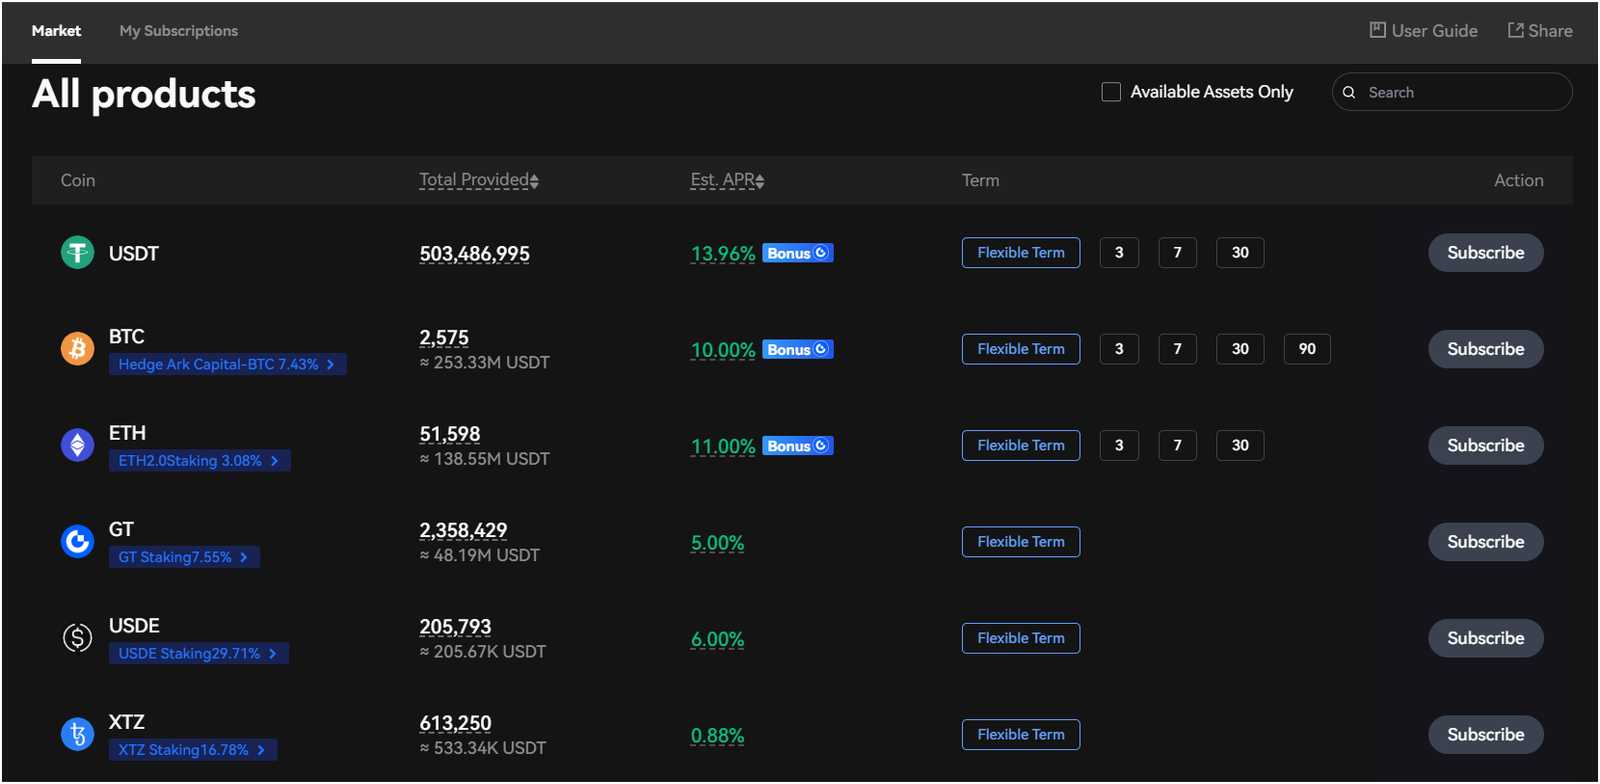Open XTZ Staking16.78% link

193,750
